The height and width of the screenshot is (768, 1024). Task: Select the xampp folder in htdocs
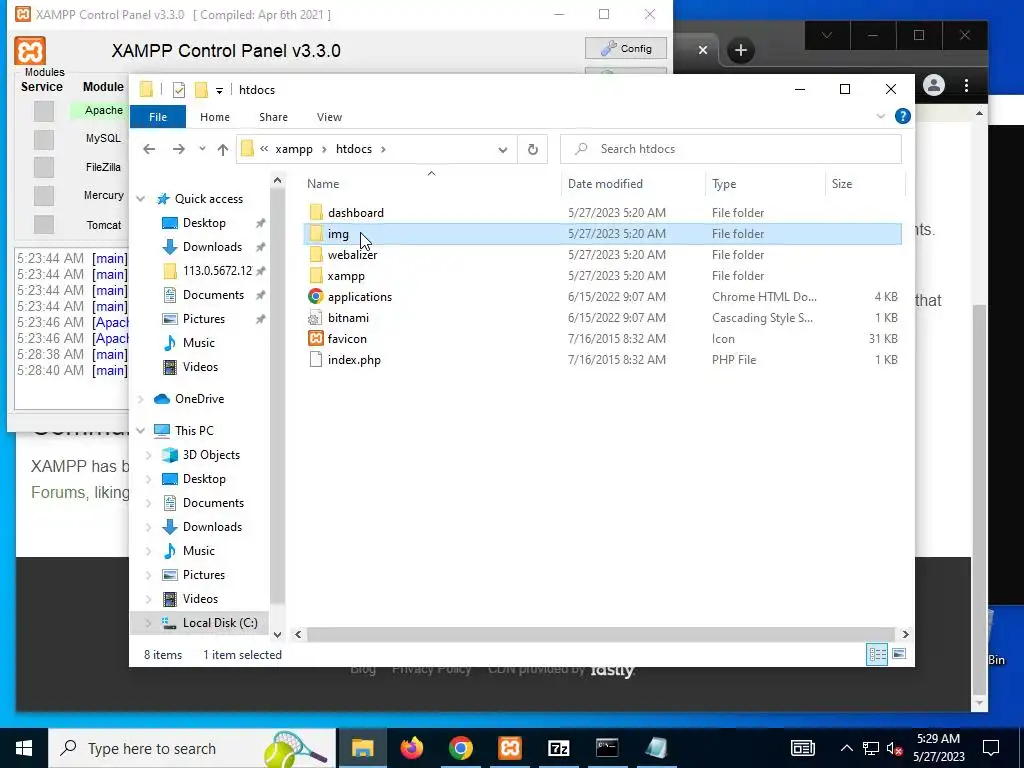point(345,276)
